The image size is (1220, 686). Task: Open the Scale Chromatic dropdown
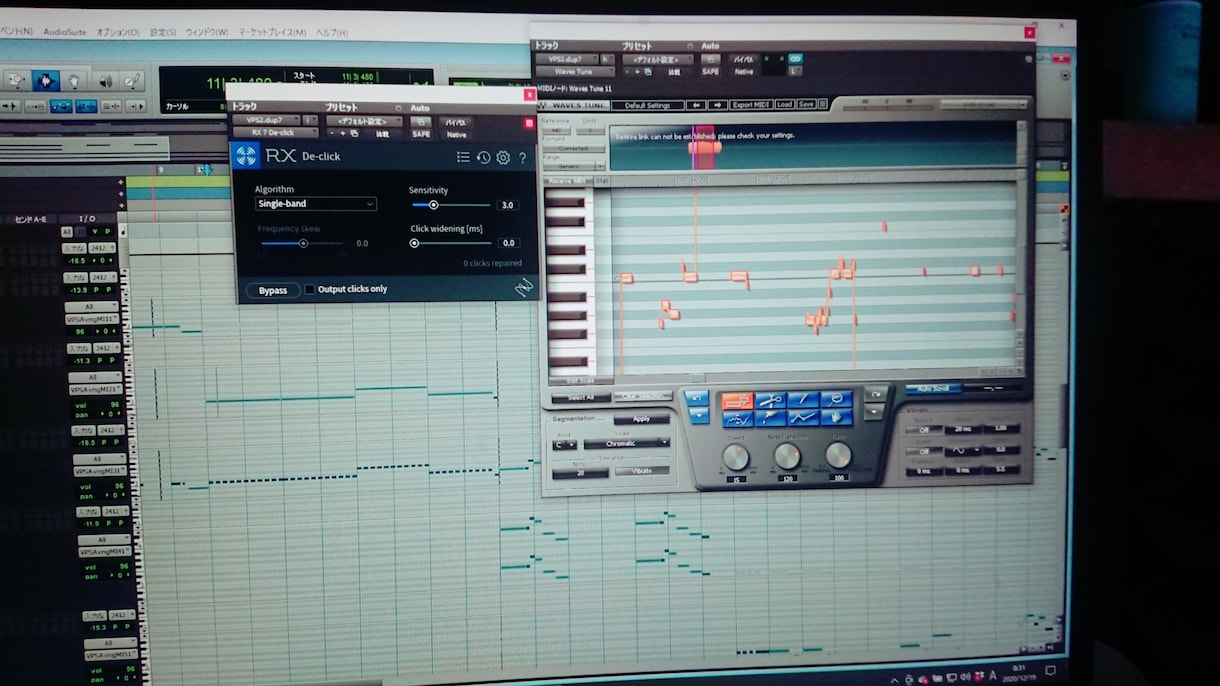click(x=627, y=444)
